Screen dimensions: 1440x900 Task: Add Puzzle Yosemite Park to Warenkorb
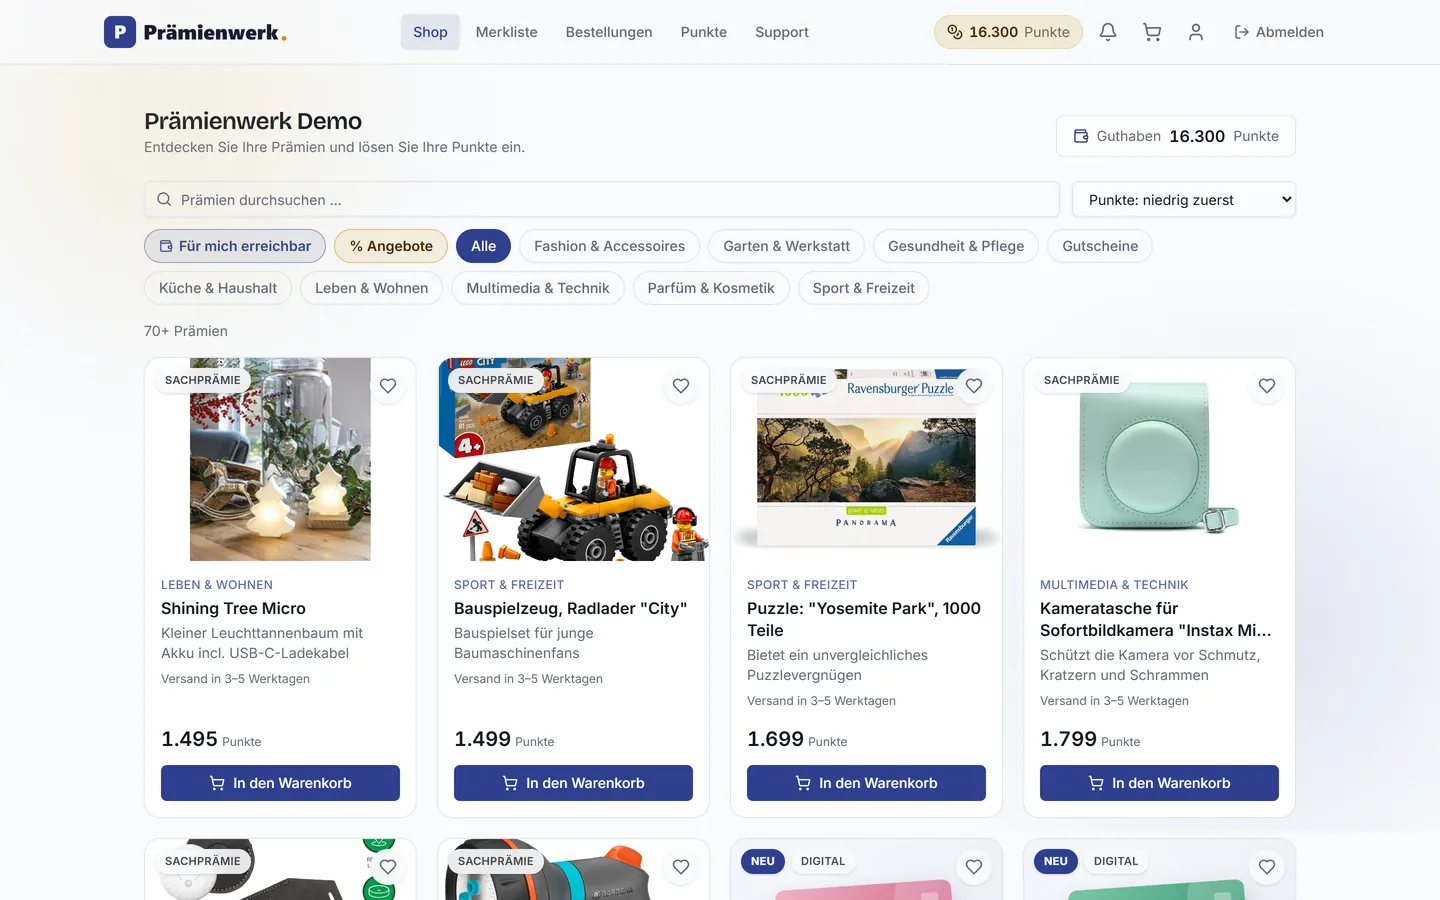(x=866, y=783)
